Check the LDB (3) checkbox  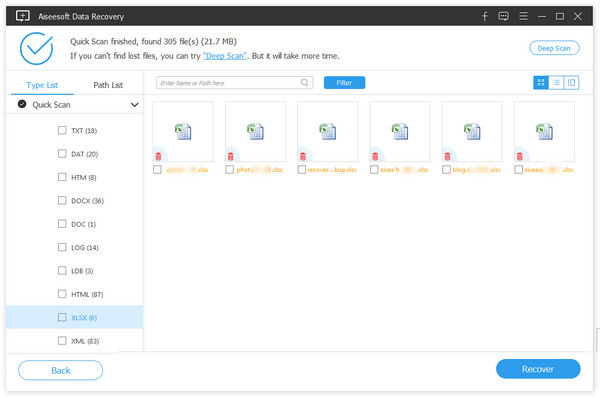62,271
